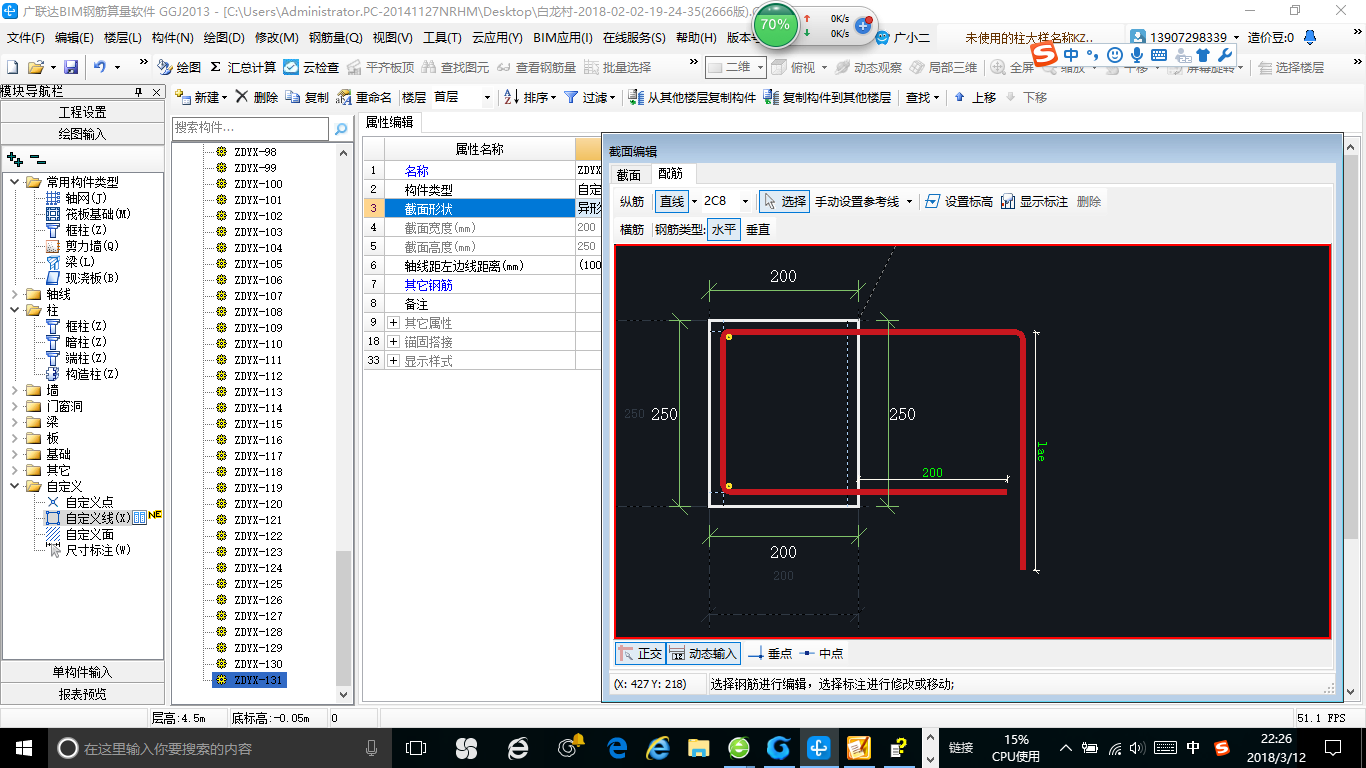The height and width of the screenshot is (768, 1366).
Task: Toggle 正交 orthogonal mode
Action: [x=640, y=653]
